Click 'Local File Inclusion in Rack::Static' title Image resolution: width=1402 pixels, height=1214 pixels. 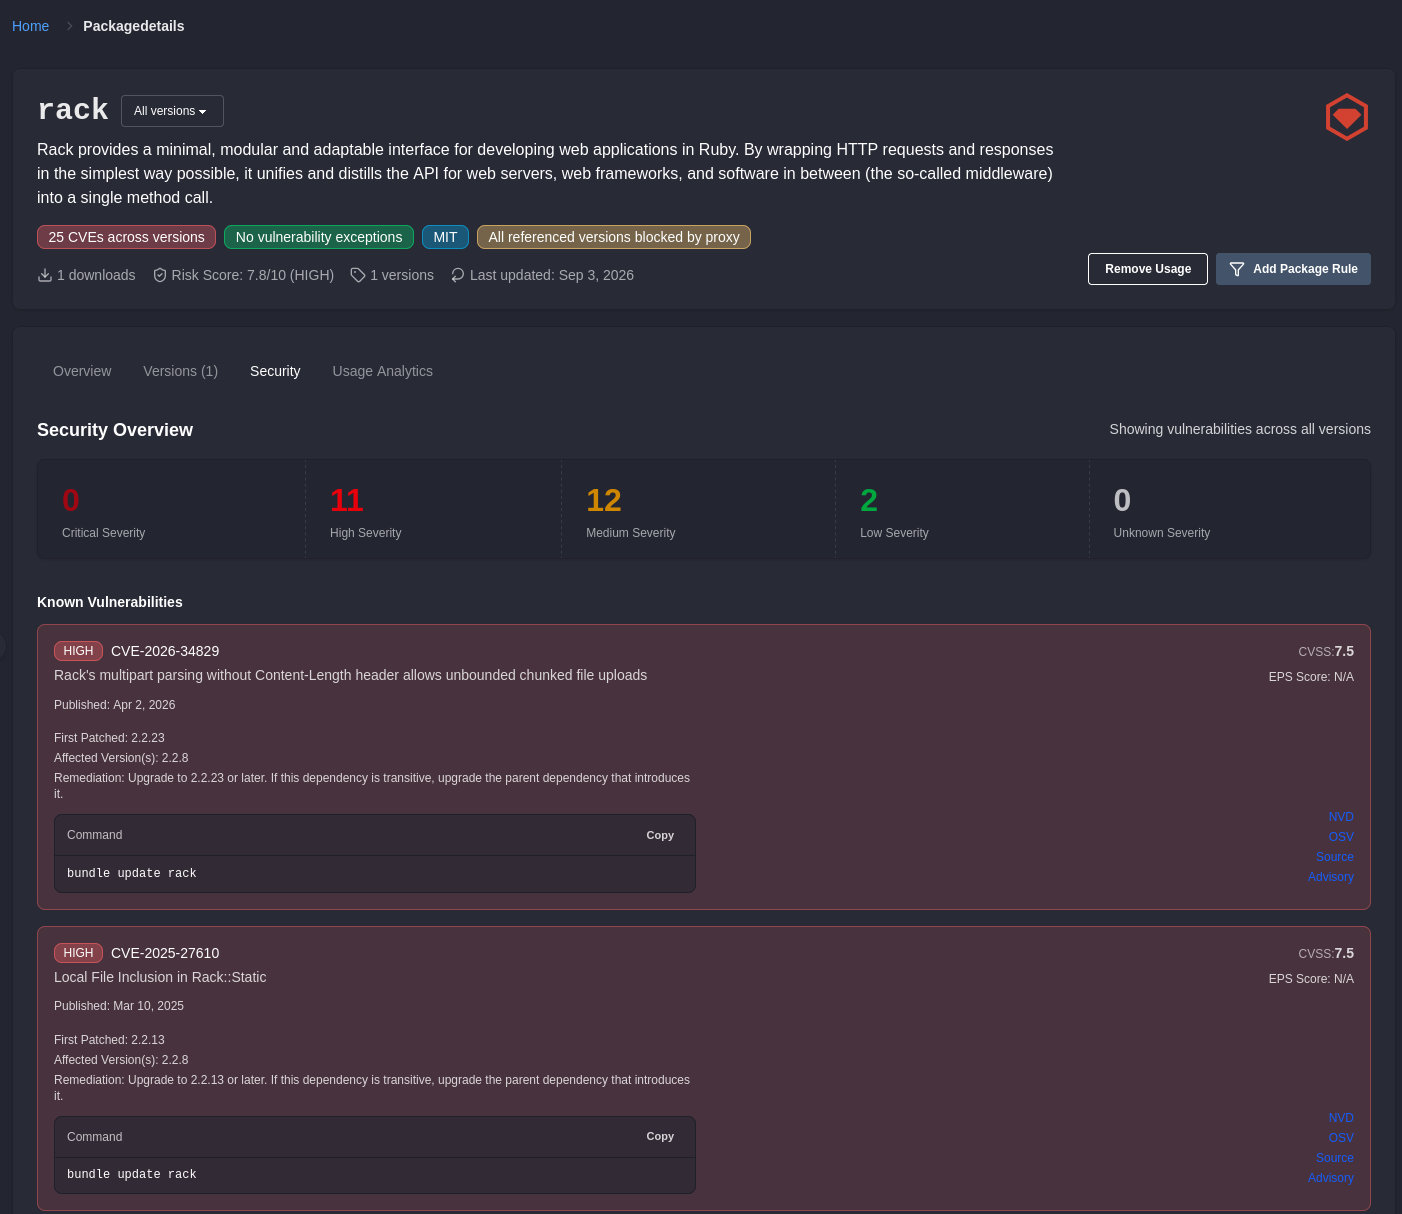point(160,977)
